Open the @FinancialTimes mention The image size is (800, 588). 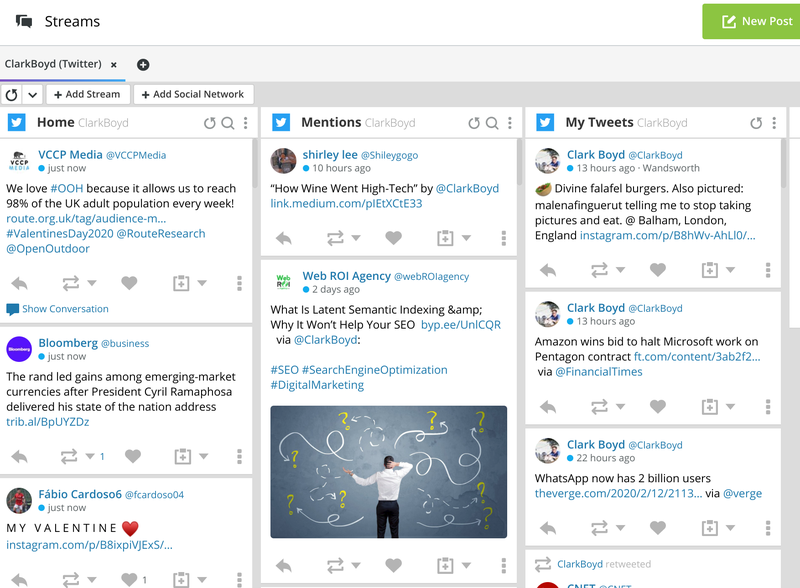pyautogui.click(x=599, y=372)
